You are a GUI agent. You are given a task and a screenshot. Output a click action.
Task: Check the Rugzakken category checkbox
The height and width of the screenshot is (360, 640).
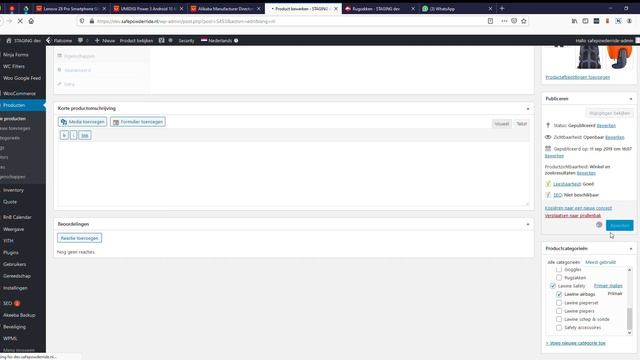click(x=559, y=278)
